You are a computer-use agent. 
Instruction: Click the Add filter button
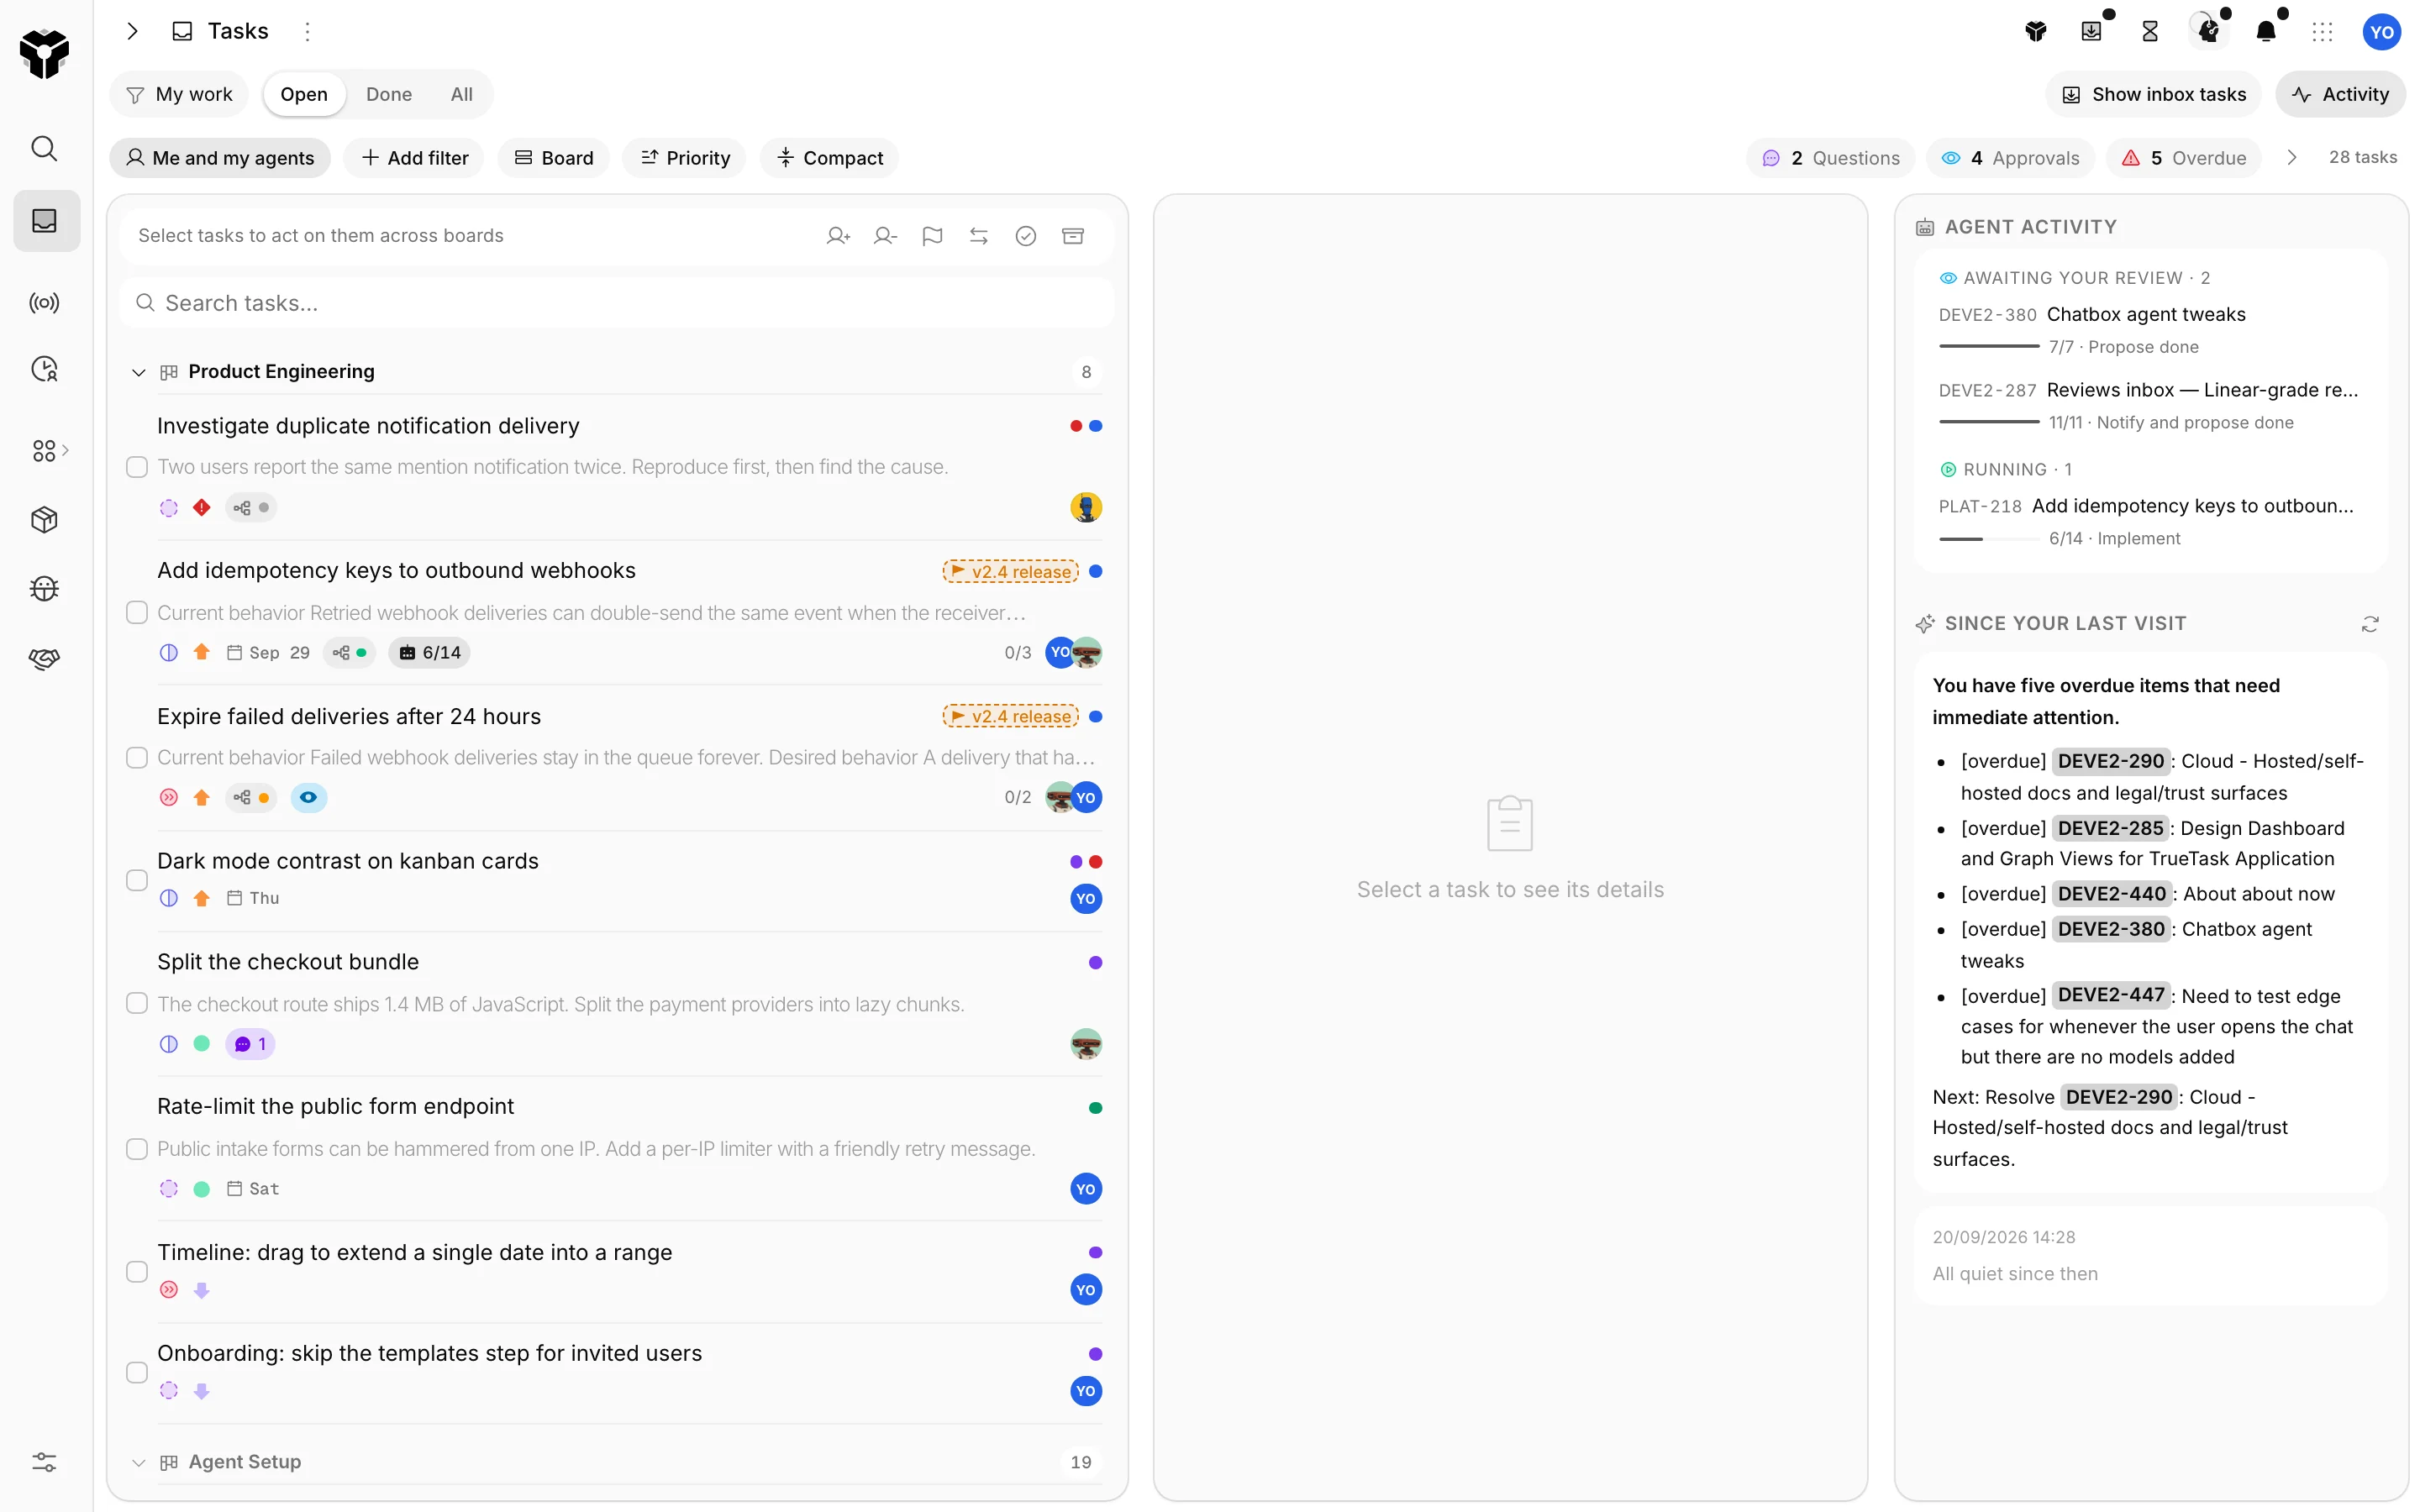pos(414,158)
